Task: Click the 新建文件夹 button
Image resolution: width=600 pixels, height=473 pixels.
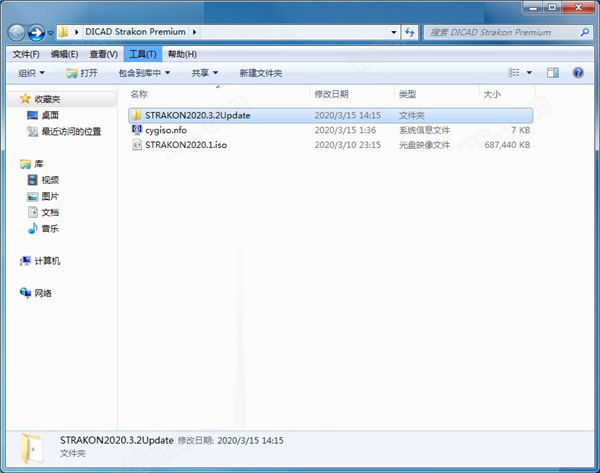Action: 261,73
